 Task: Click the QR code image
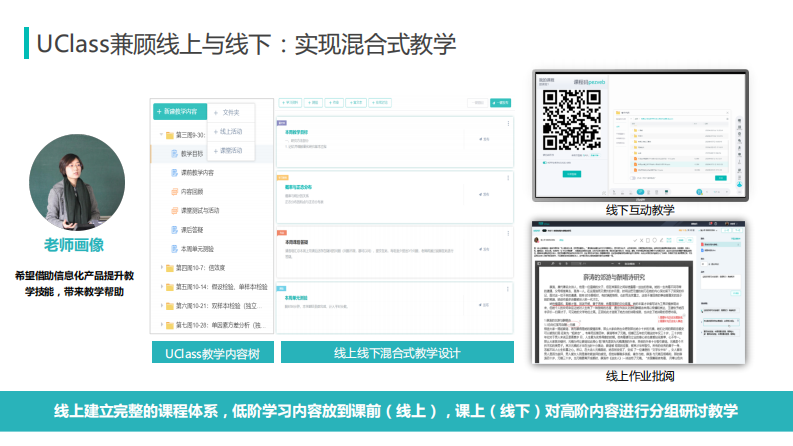pyautogui.click(x=571, y=120)
